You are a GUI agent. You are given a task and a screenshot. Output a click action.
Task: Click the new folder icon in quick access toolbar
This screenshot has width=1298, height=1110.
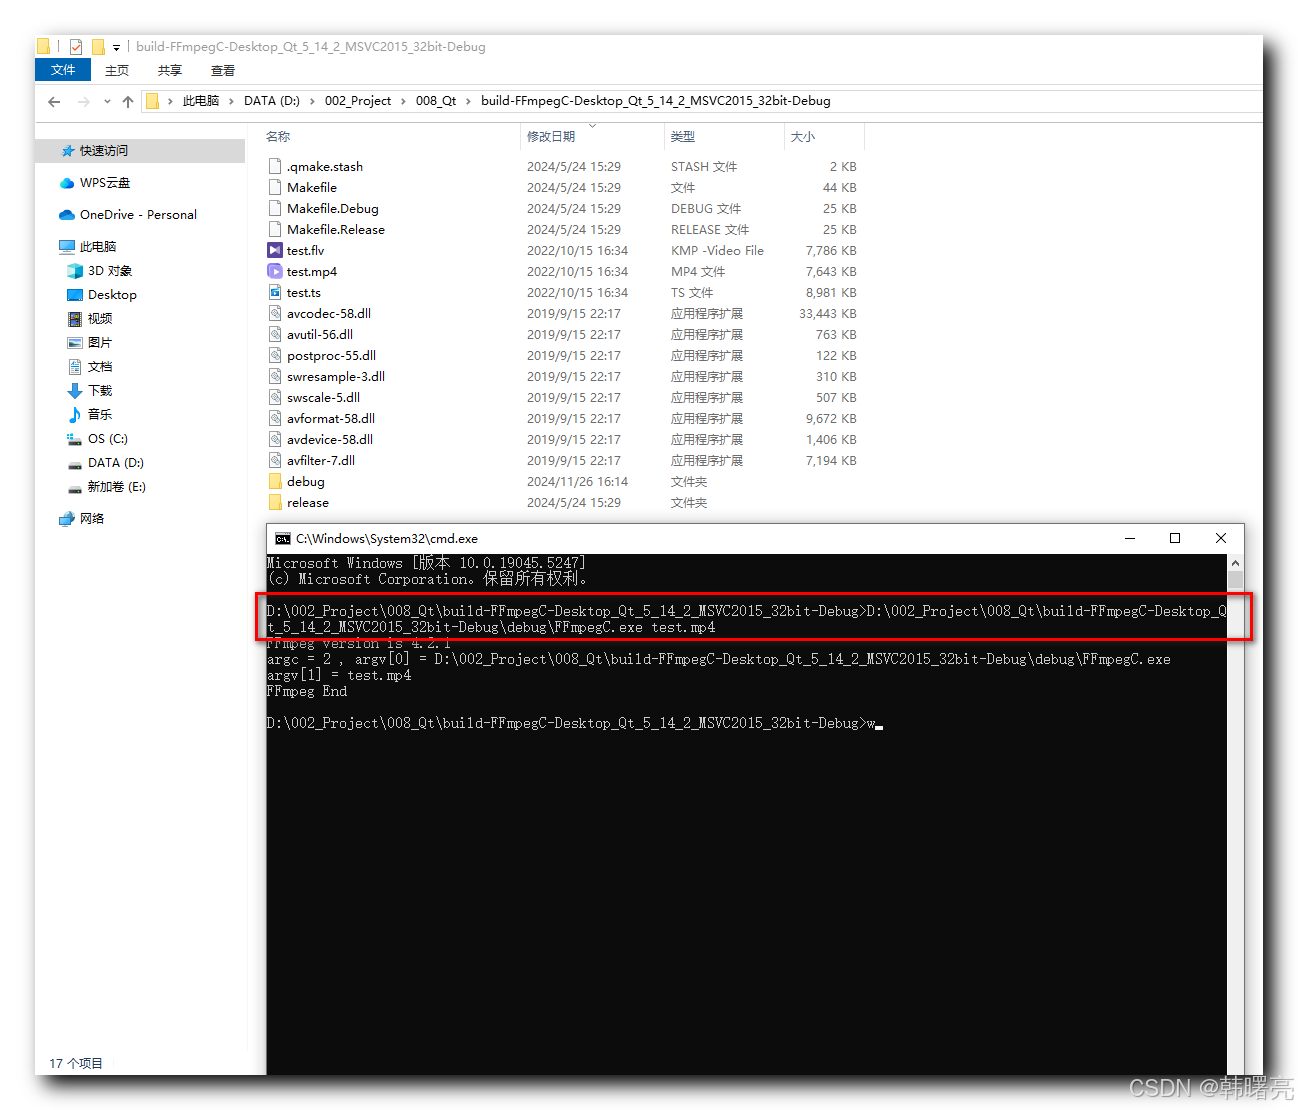tap(98, 47)
